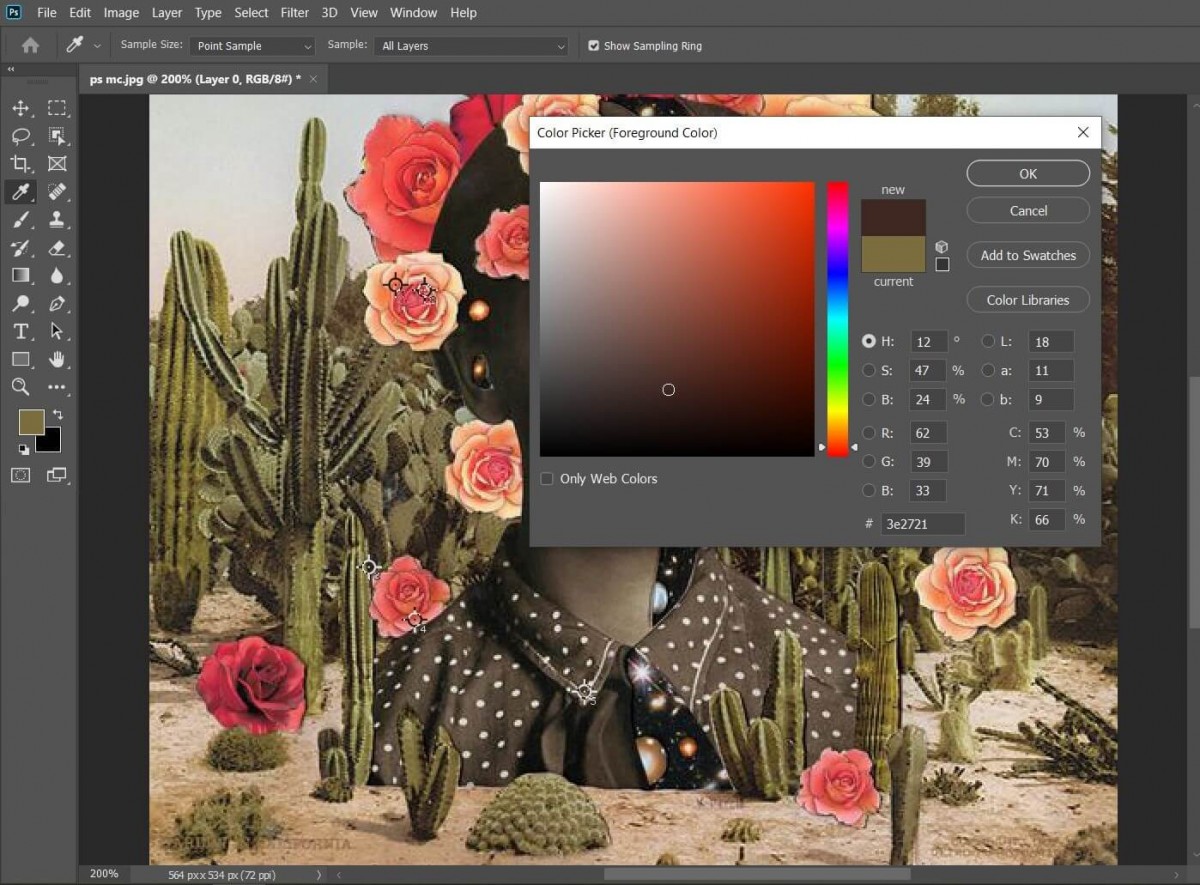Select the Zoom tool
Image resolution: width=1200 pixels, height=885 pixels.
(x=21, y=387)
